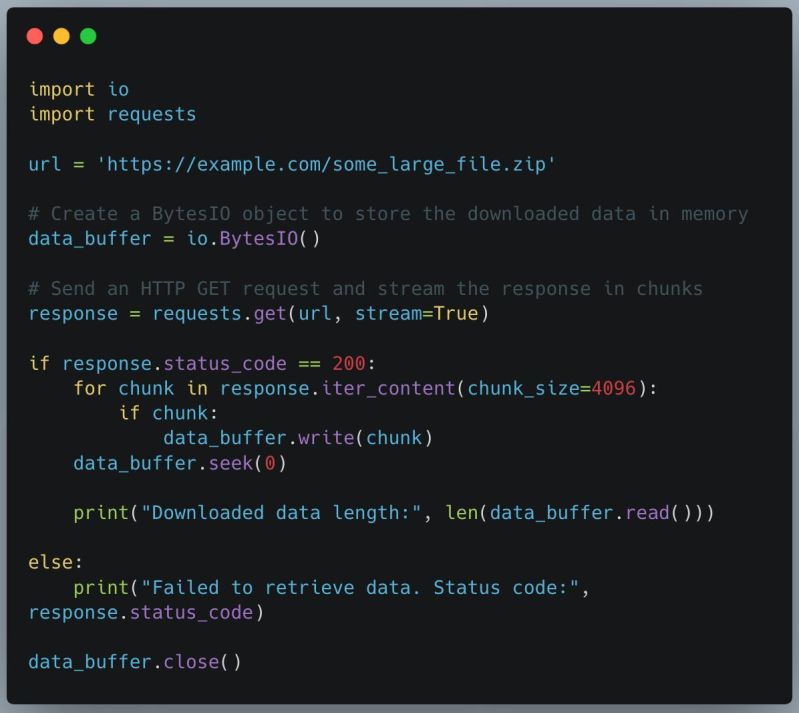The width and height of the screenshot is (799, 713).
Task: Click the string "Failed to retrieve data. Status code:"
Action: click(x=360, y=588)
